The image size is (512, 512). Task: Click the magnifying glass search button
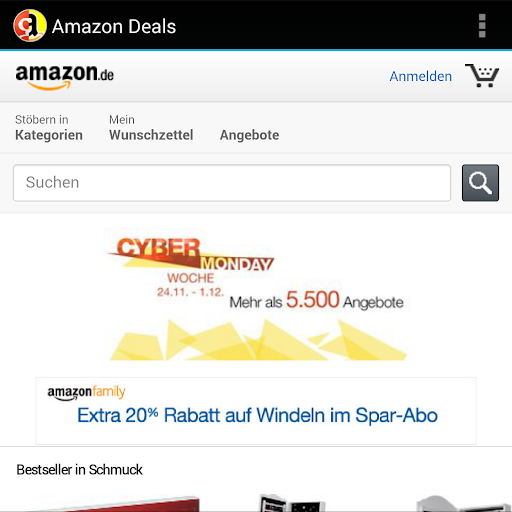[480, 183]
